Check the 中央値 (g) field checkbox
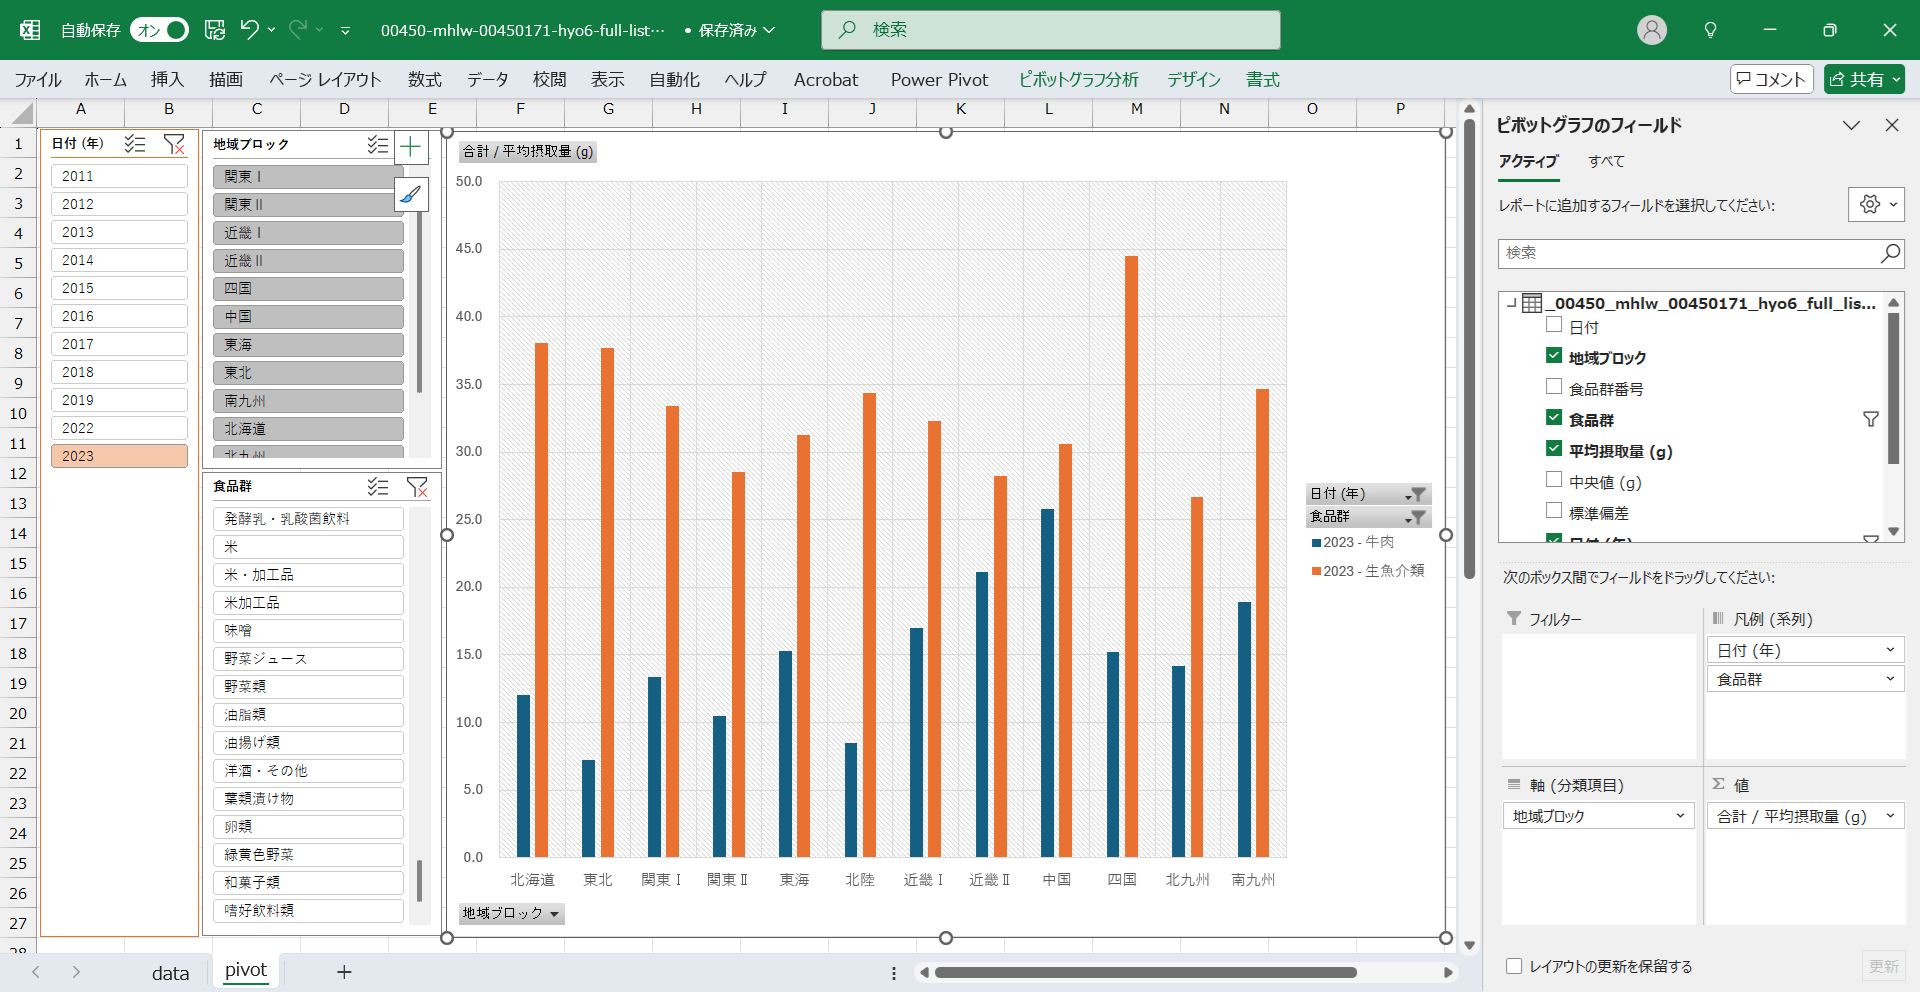Screen dimensions: 1920x992 coord(1554,480)
